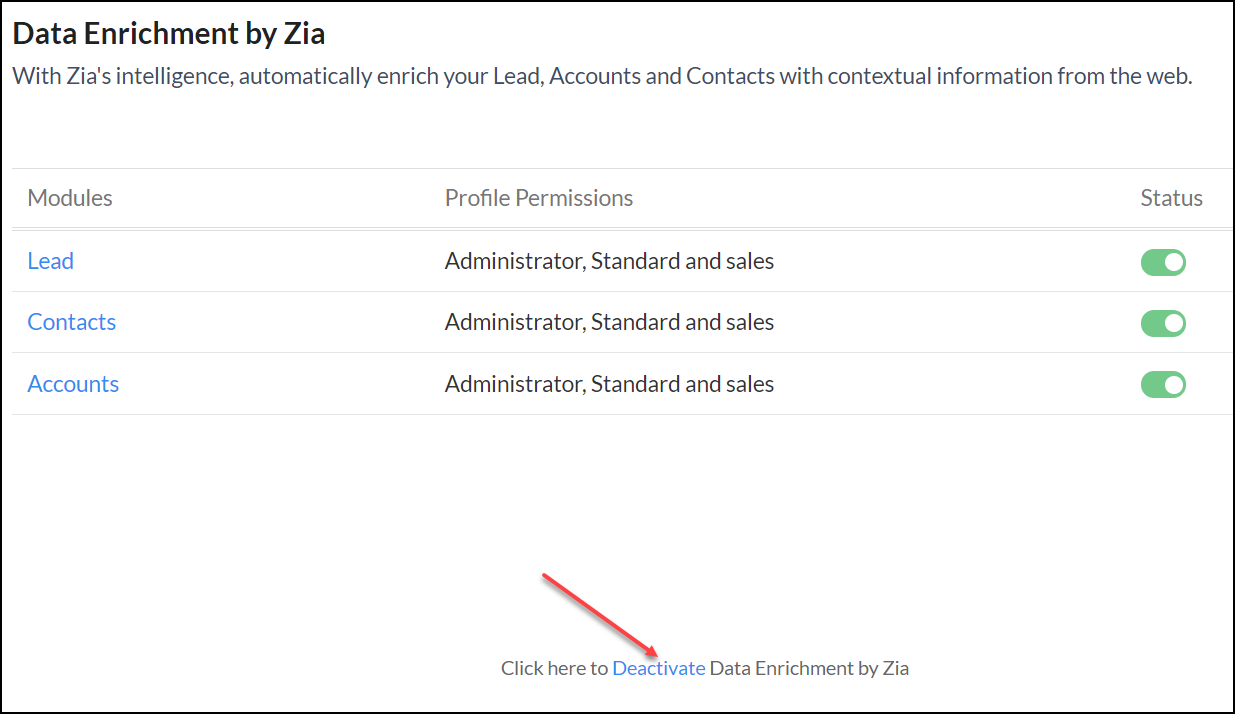Screen dimensions: 1235x714
Task: Switch off the Accounts status toggle
Action: pyautogui.click(x=1163, y=385)
